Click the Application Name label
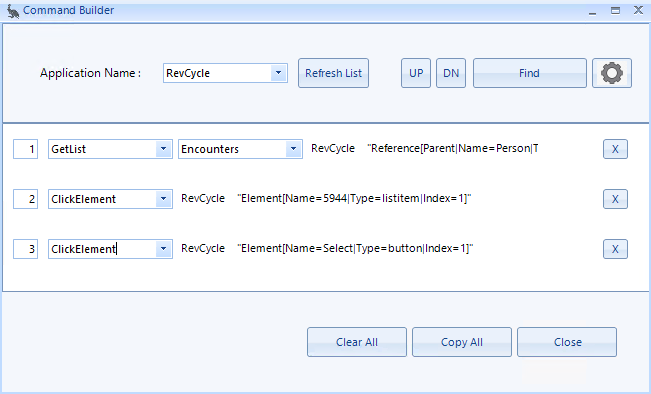The image size is (651, 394). pos(91,73)
